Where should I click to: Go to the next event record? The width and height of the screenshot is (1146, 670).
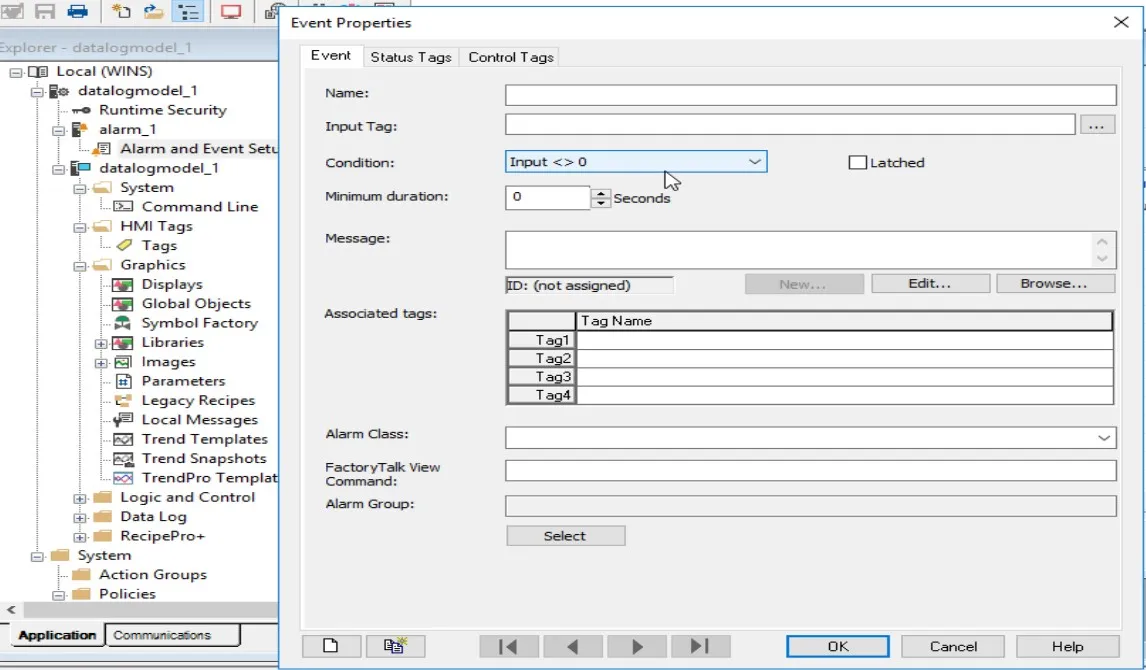637,646
